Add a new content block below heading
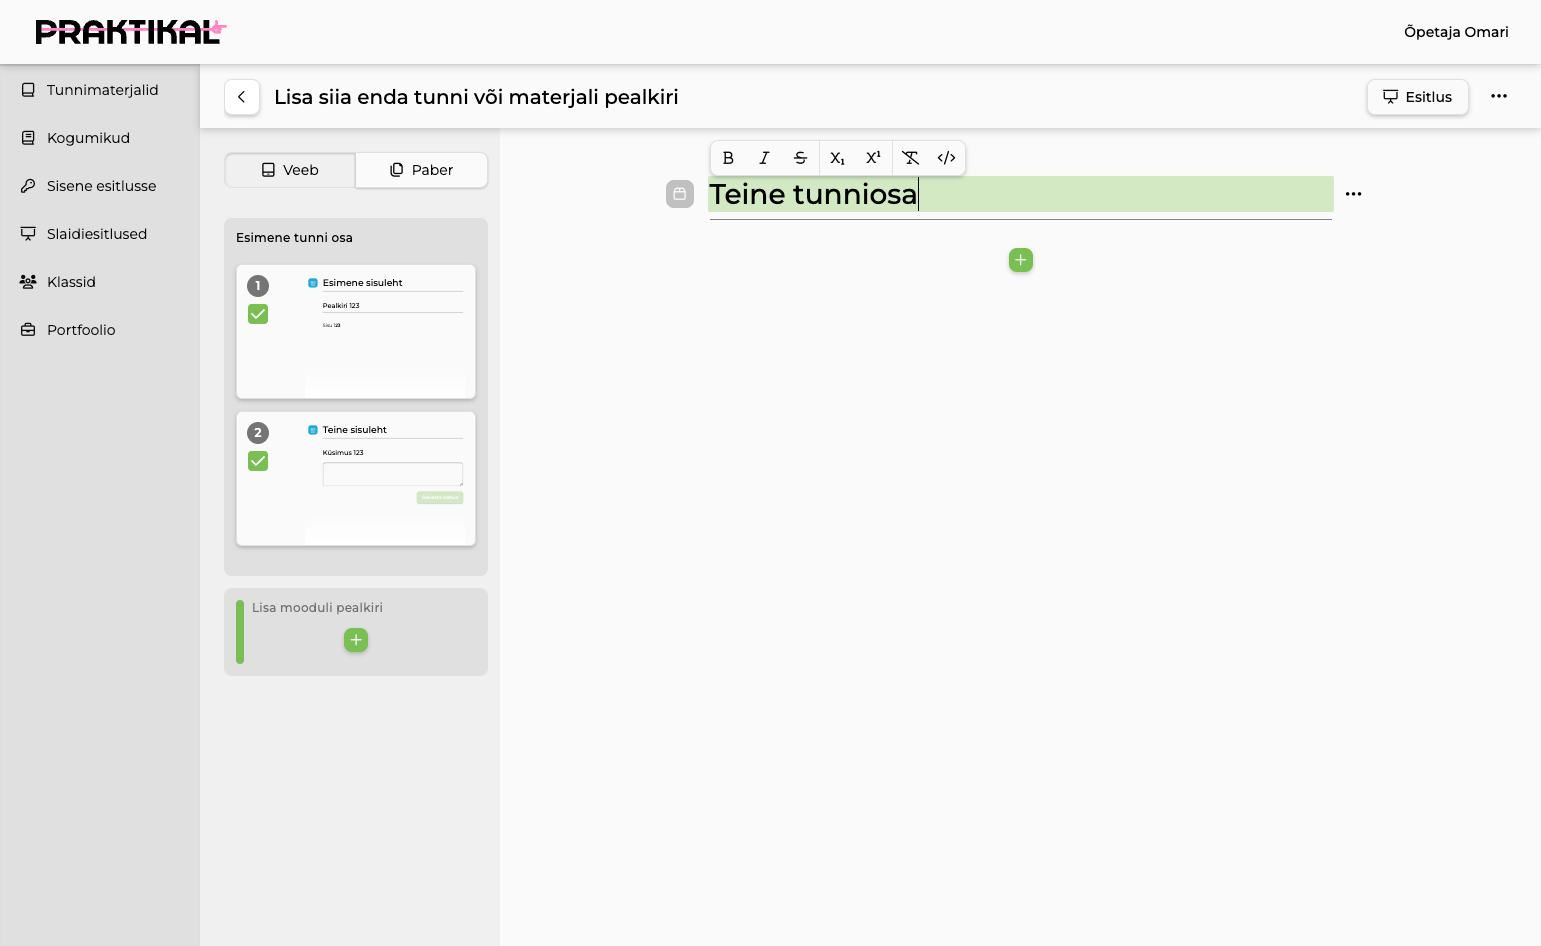The width and height of the screenshot is (1541, 946). point(1020,260)
